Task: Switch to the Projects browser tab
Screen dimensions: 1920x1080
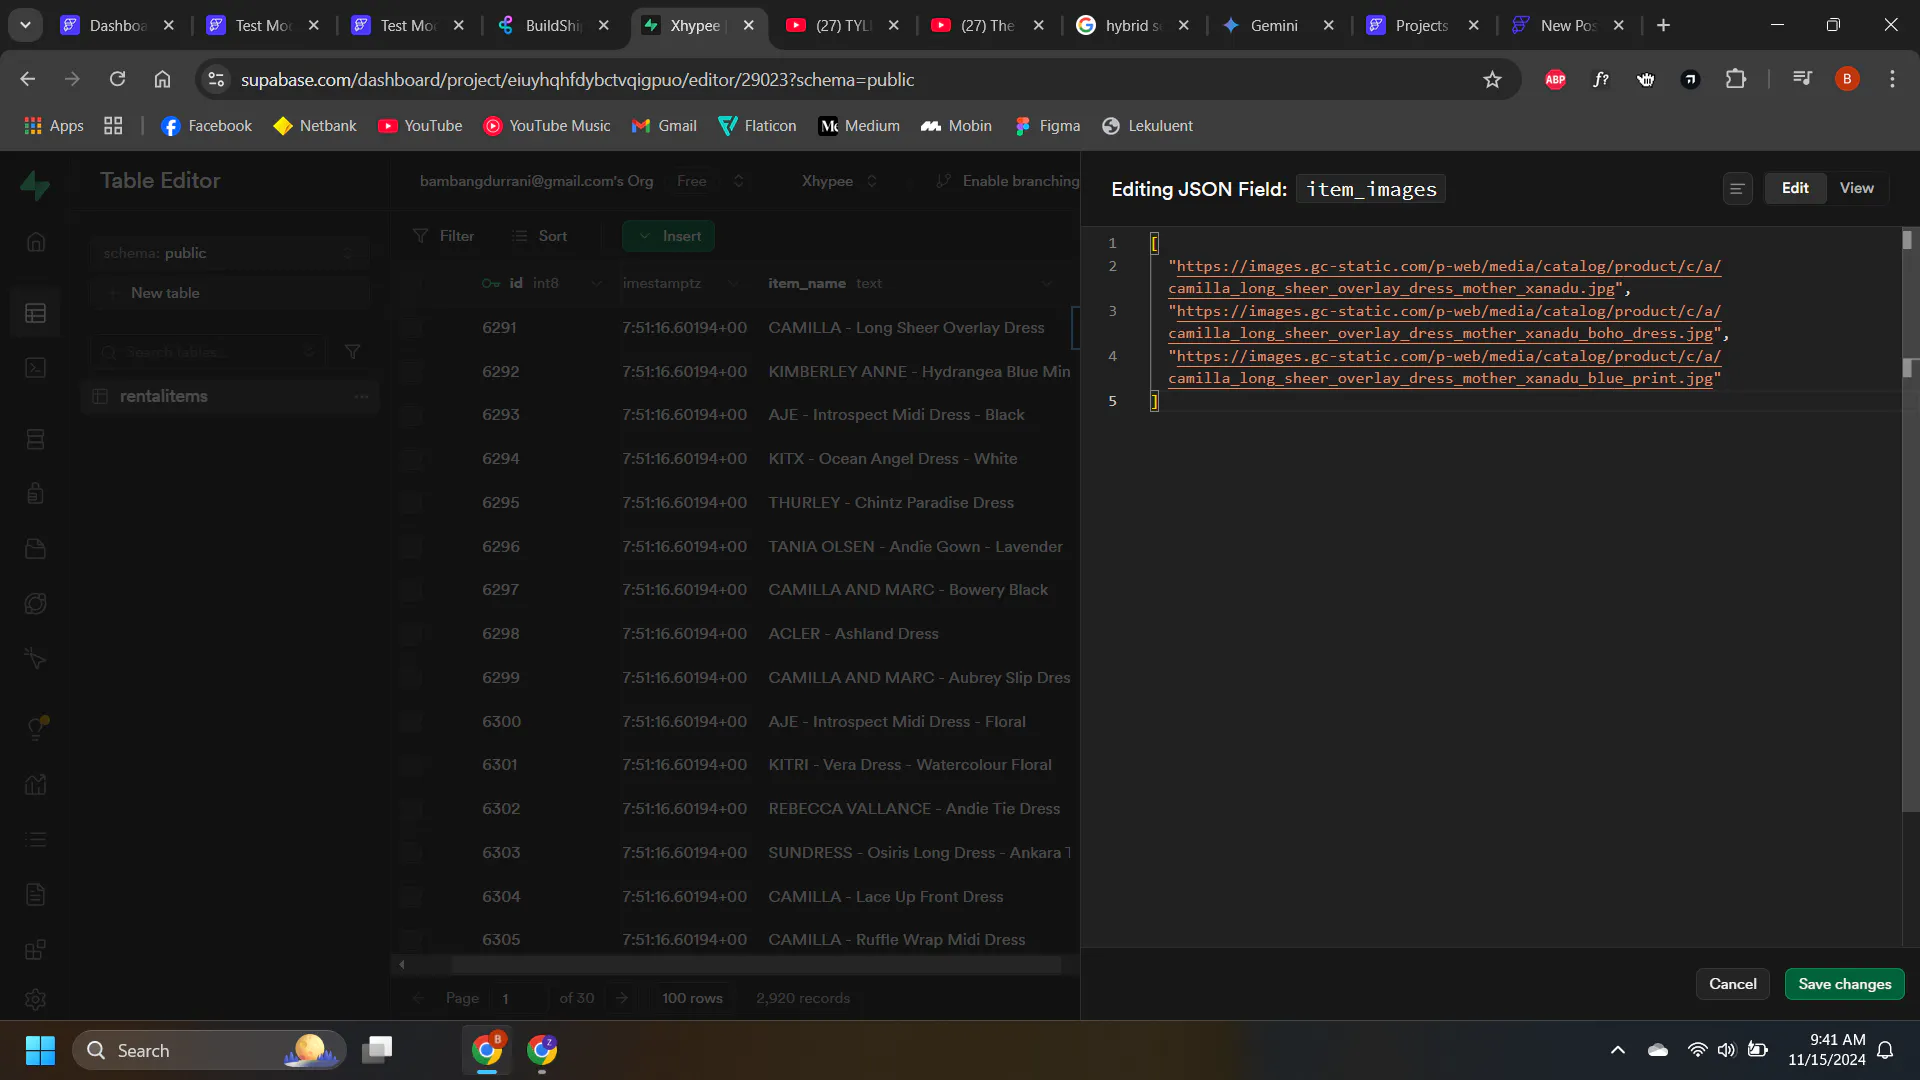Action: 1423,26
